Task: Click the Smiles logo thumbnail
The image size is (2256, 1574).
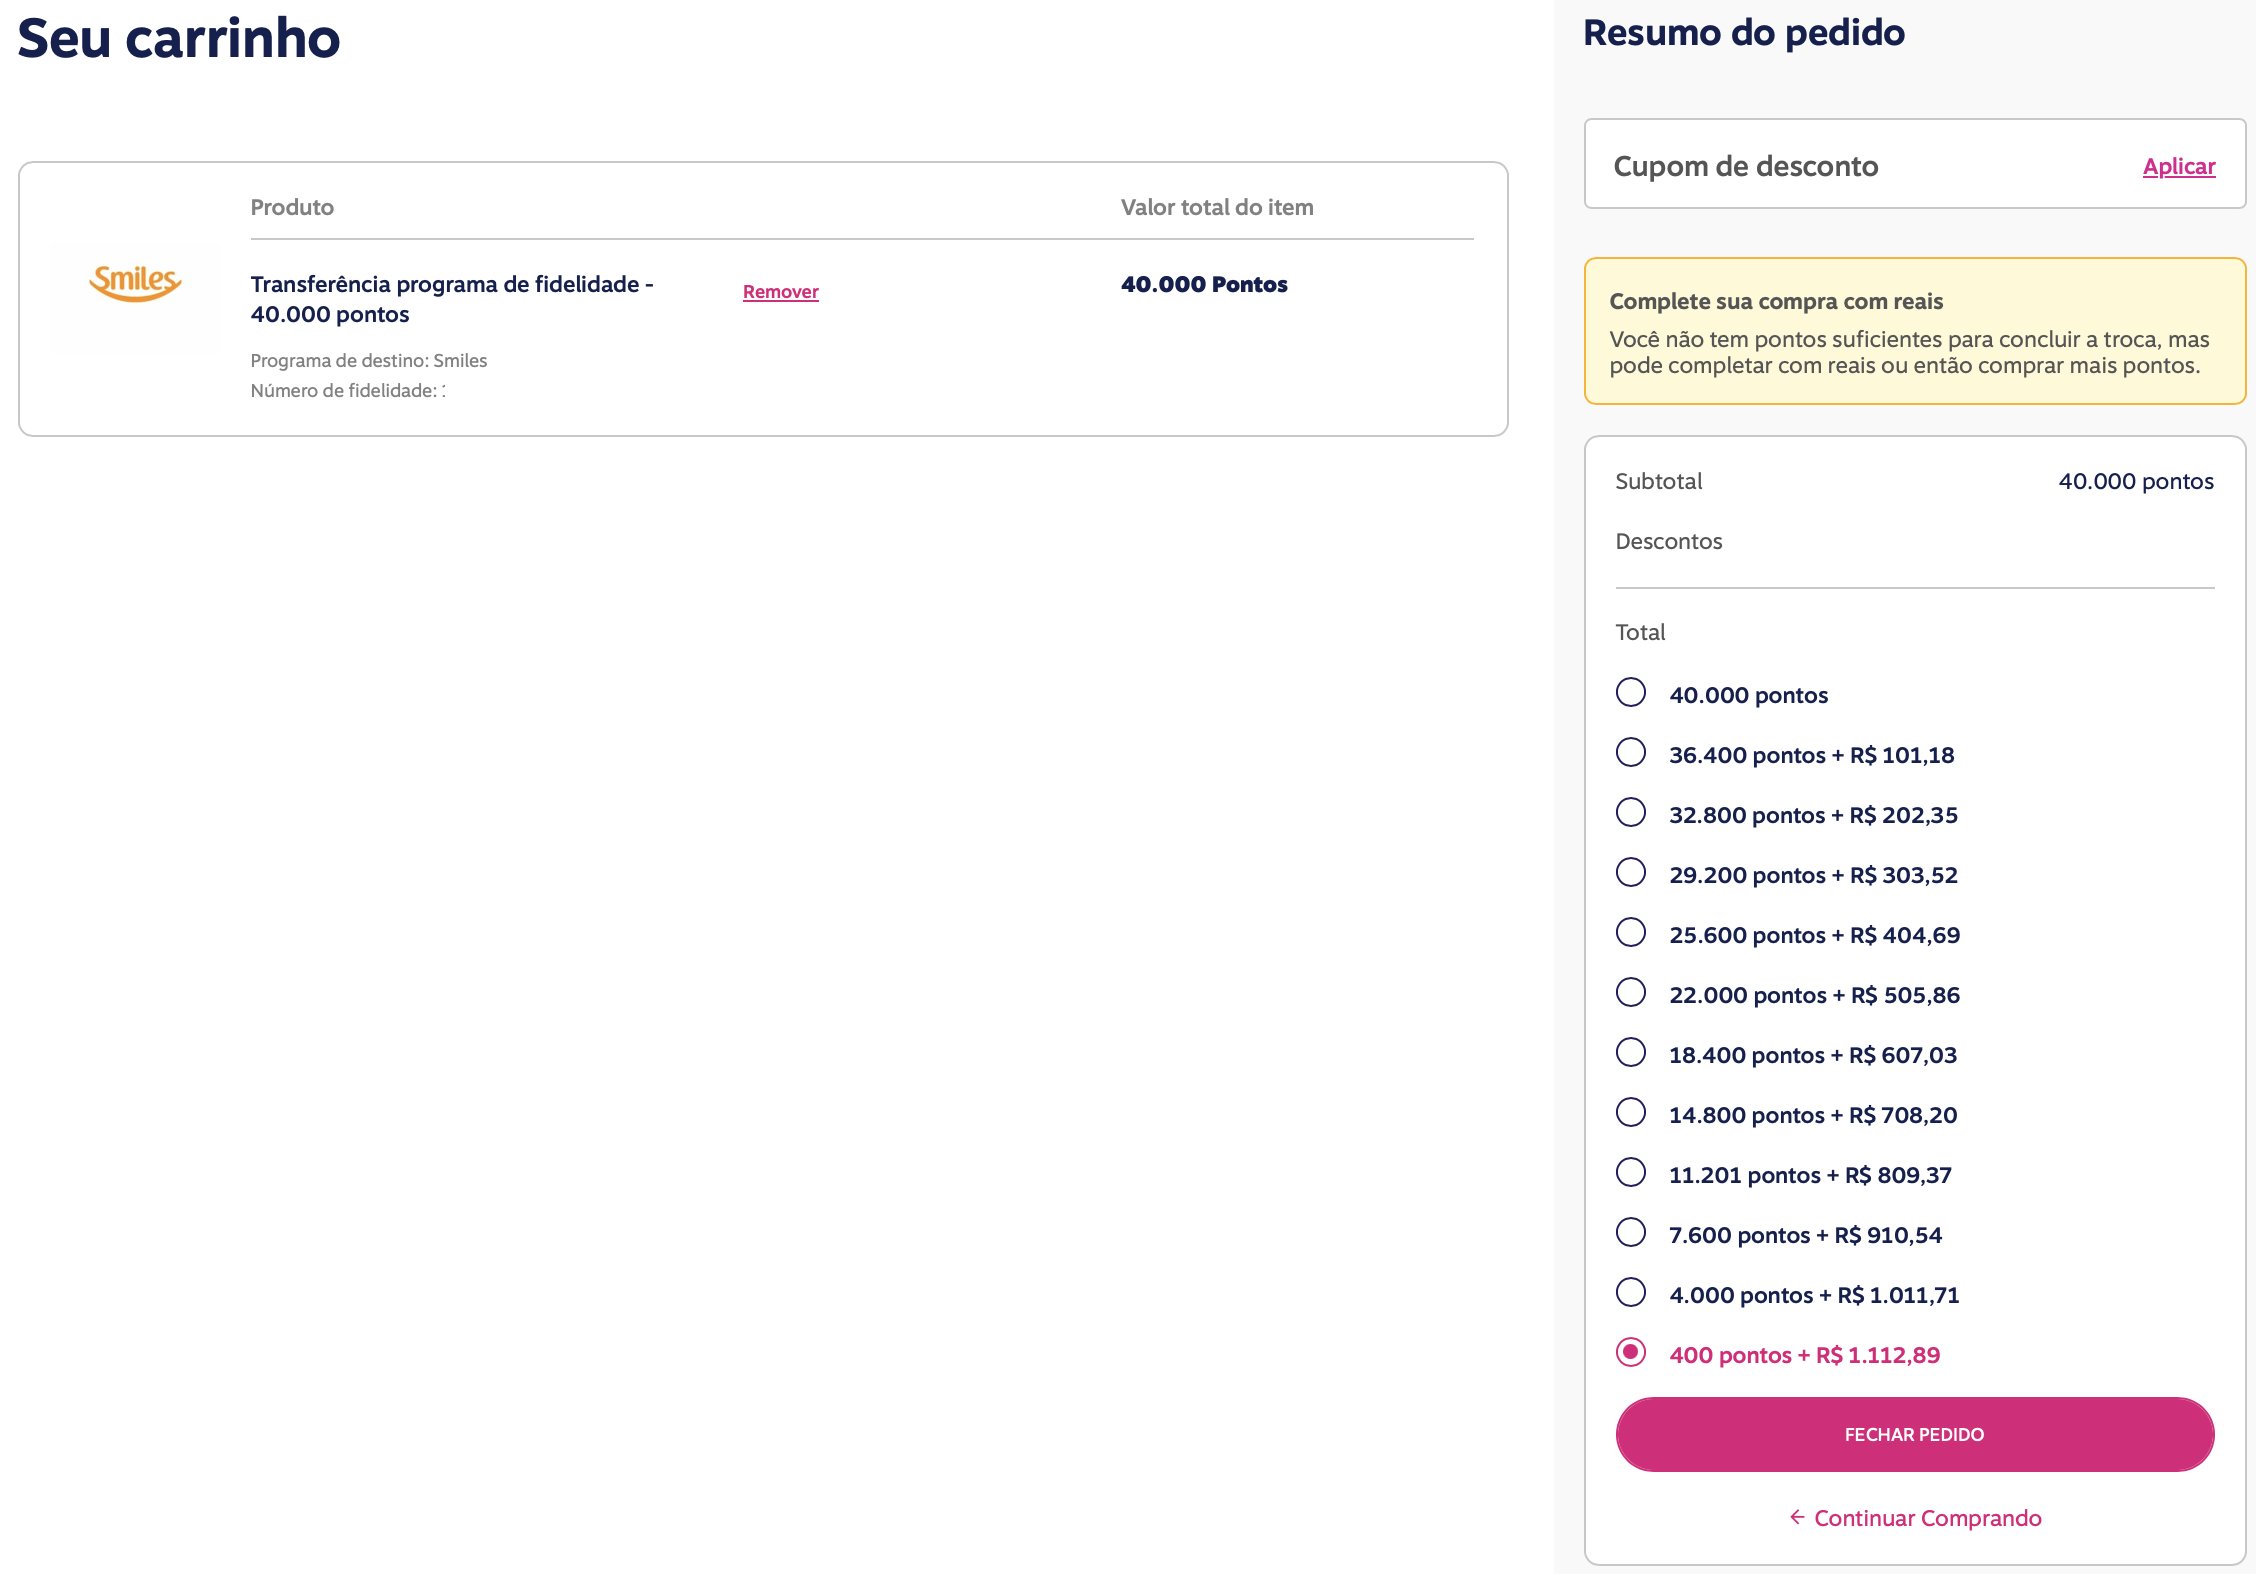Action: (x=135, y=297)
